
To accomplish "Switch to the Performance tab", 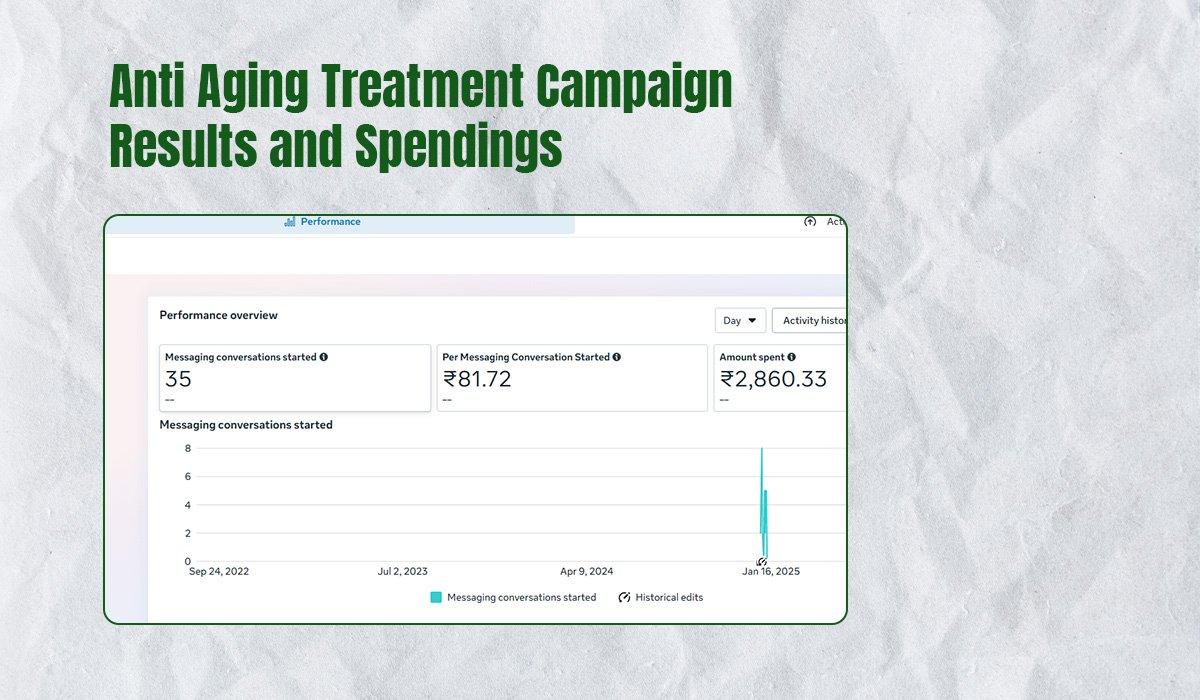I will coord(330,222).
